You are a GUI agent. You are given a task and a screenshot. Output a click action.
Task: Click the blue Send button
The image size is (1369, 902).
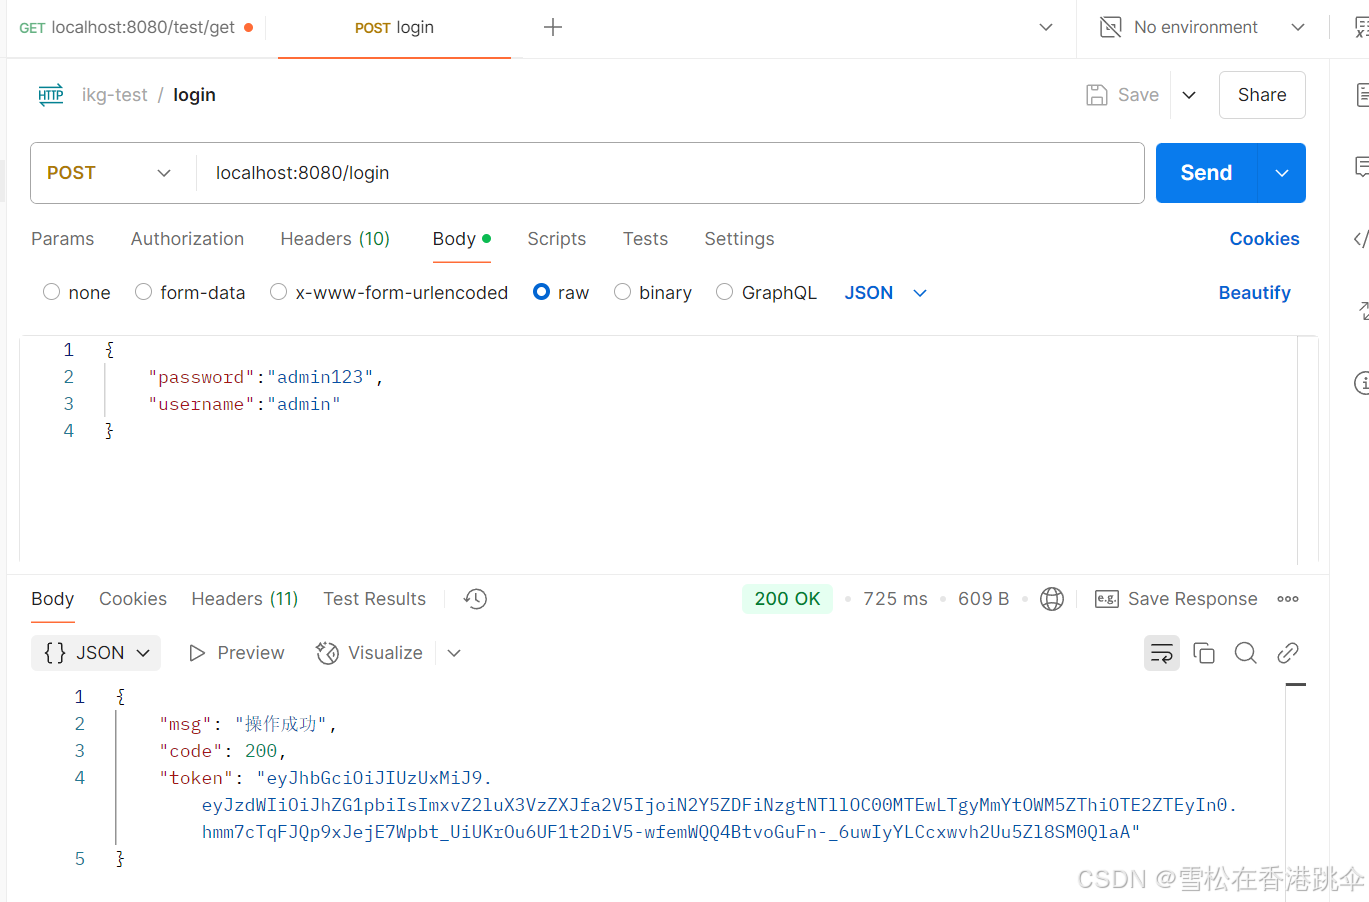pos(1206,173)
